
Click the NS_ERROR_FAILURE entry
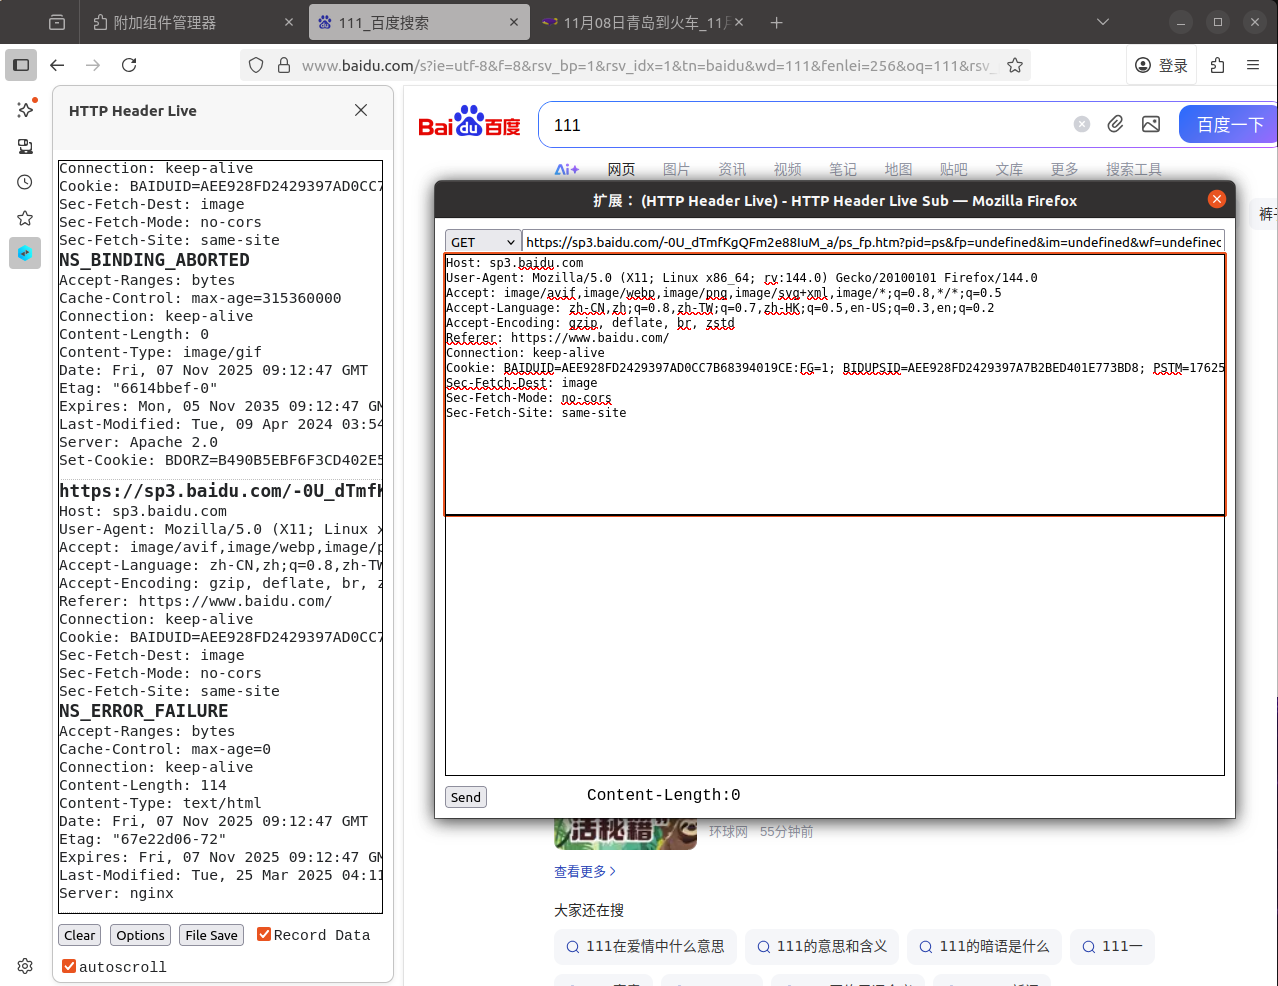coord(144,711)
